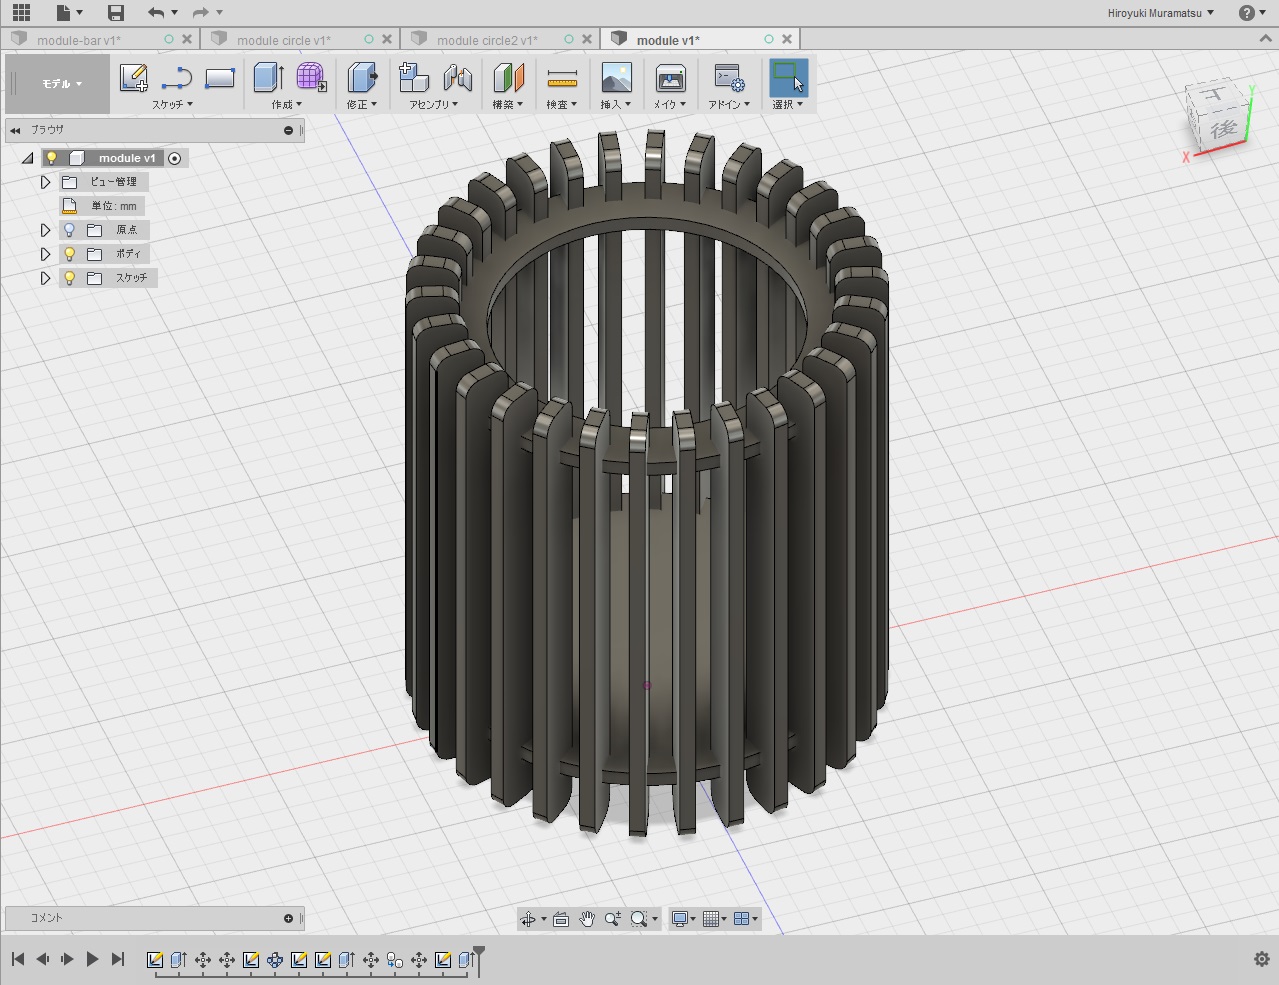The width and height of the screenshot is (1279, 985).
Task: Activate module v1 component radio button
Action: click(174, 158)
